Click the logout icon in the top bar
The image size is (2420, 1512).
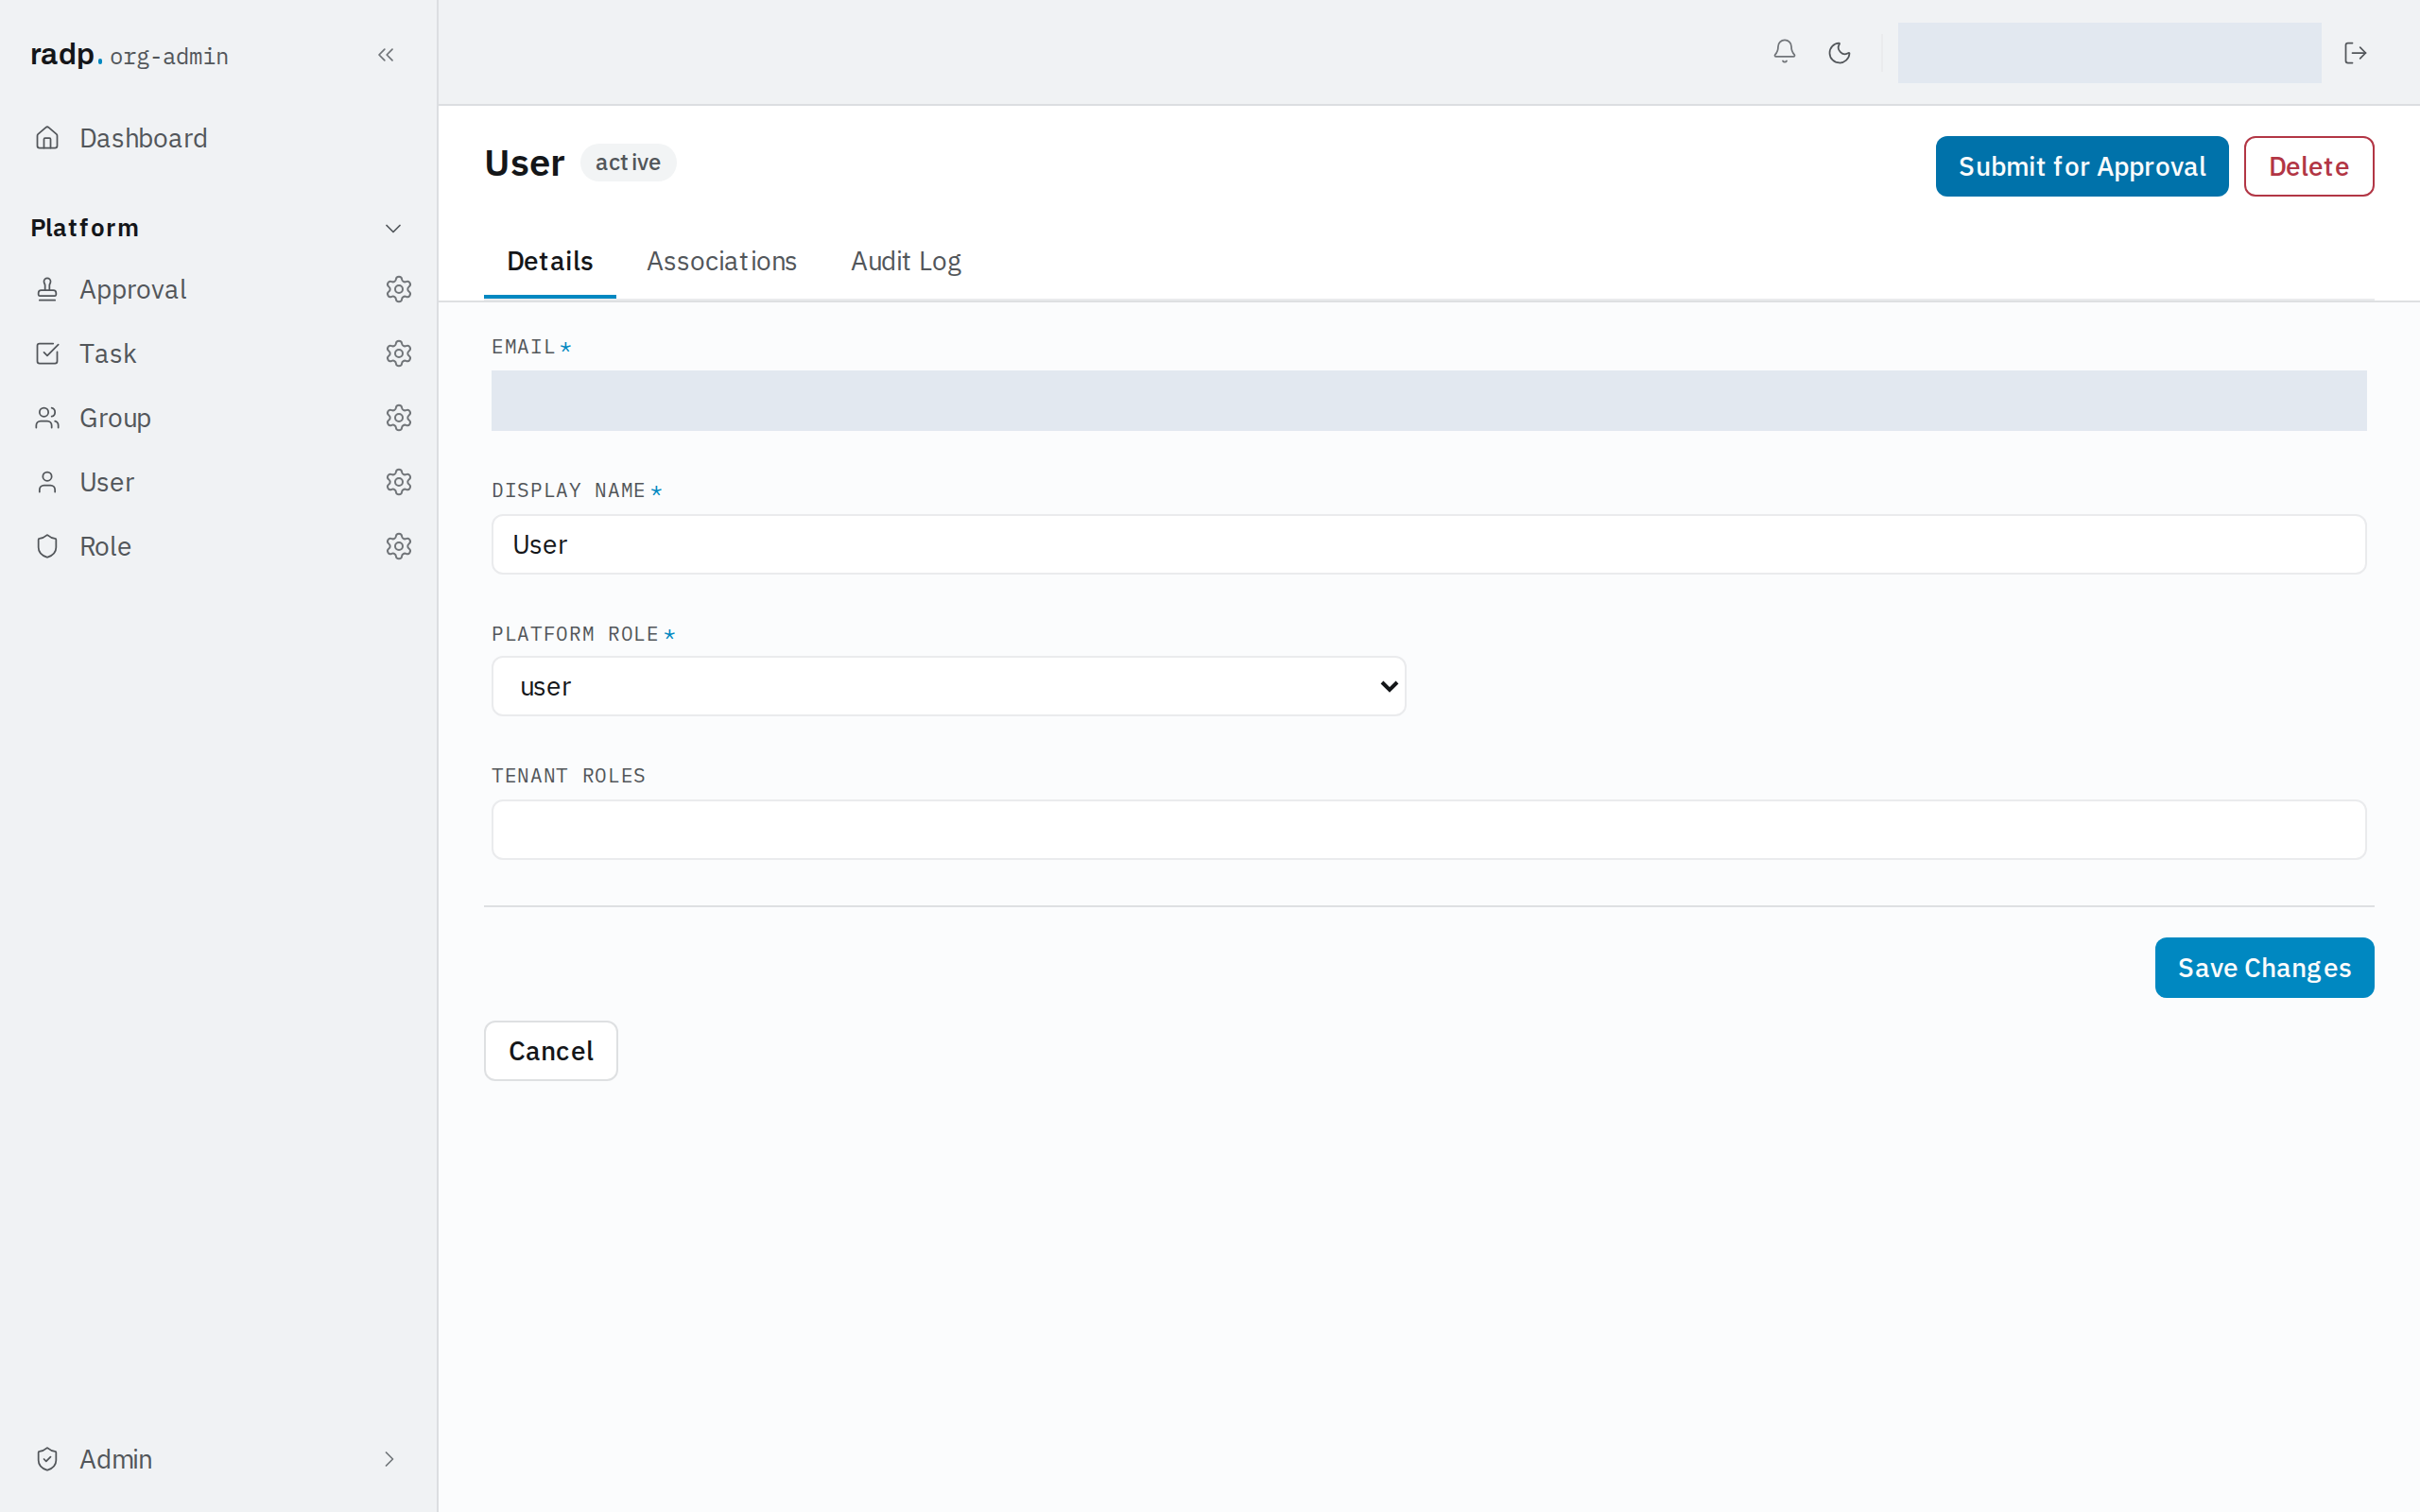click(2355, 52)
